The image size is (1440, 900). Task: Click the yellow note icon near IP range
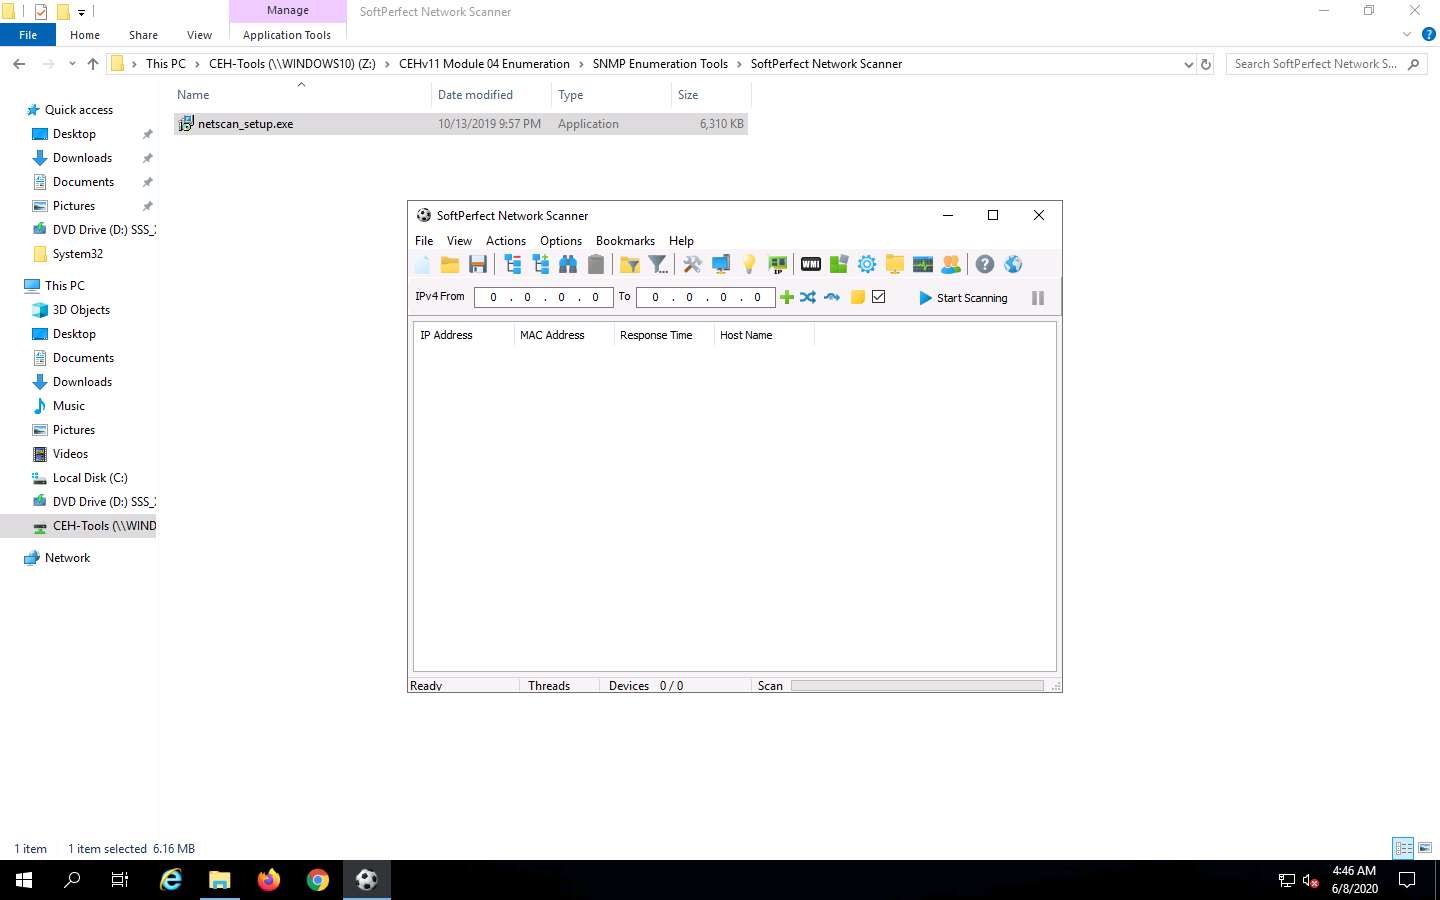pos(857,297)
